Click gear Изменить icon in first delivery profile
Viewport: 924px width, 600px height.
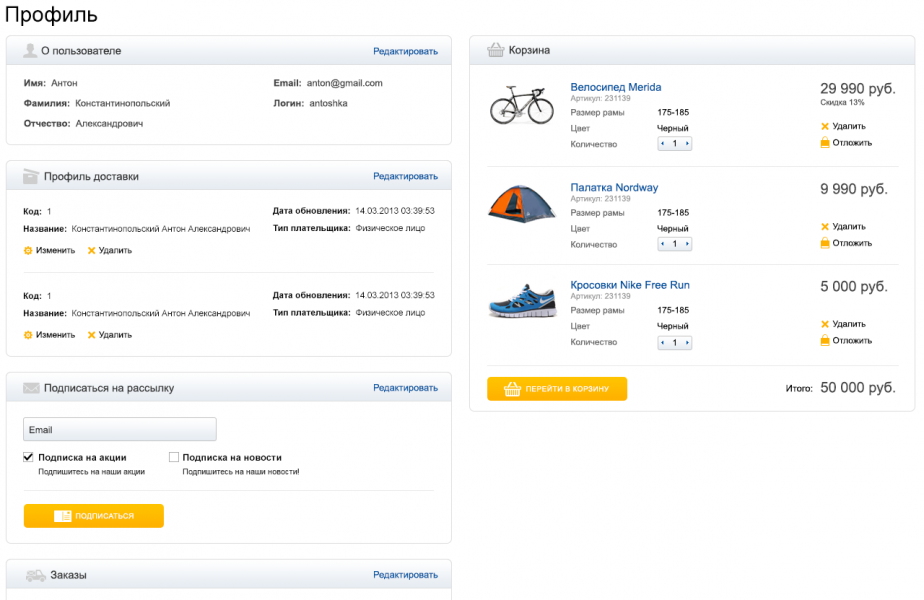(x=28, y=251)
